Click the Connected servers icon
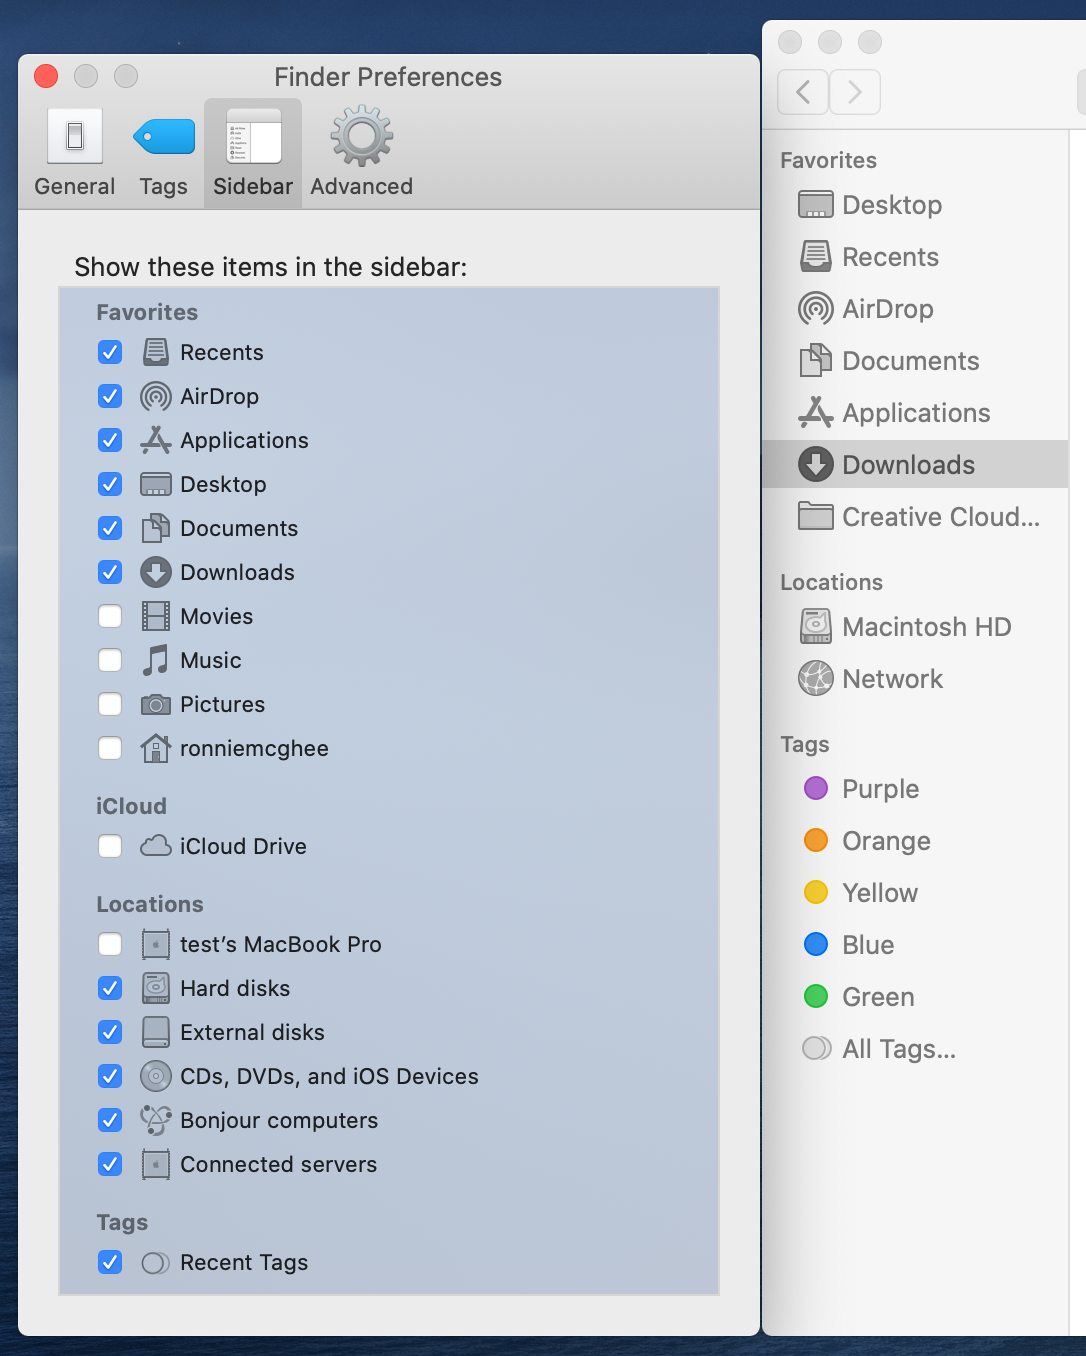1086x1356 pixels. coord(155,1164)
